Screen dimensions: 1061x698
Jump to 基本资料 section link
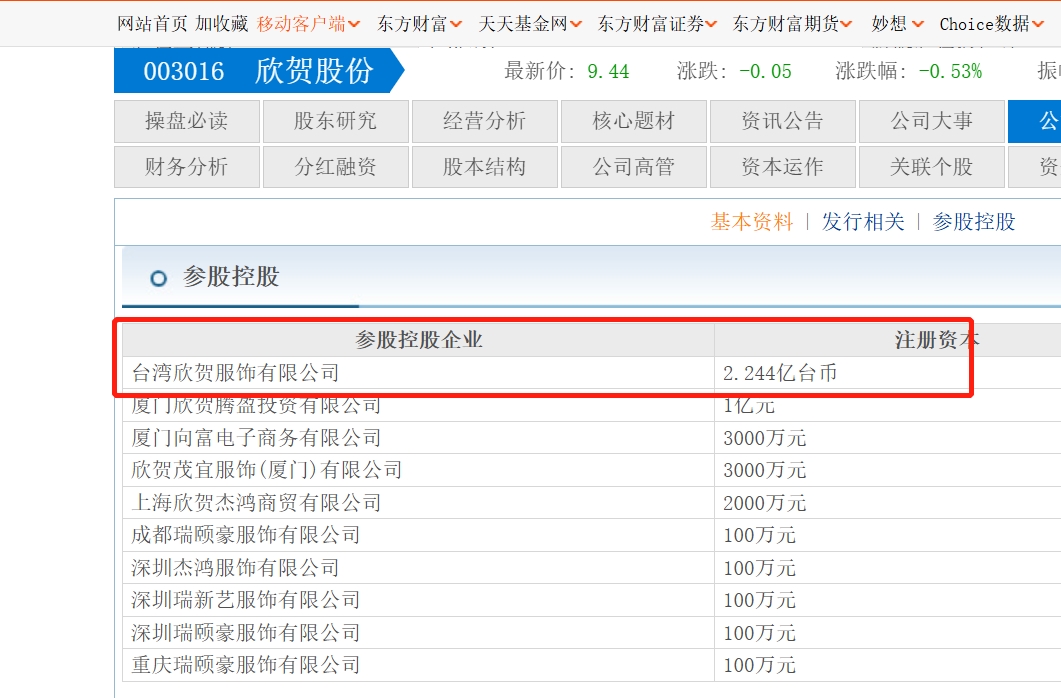pyautogui.click(x=752, y=222)
